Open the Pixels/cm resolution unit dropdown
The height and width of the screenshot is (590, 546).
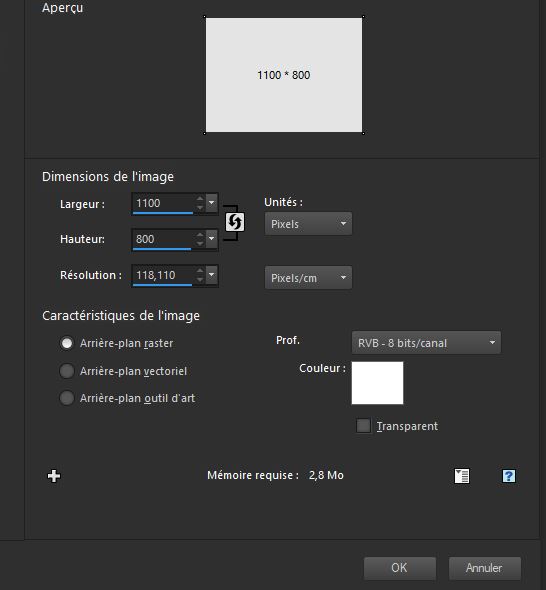pyautogui.click(x=308, y=278)
